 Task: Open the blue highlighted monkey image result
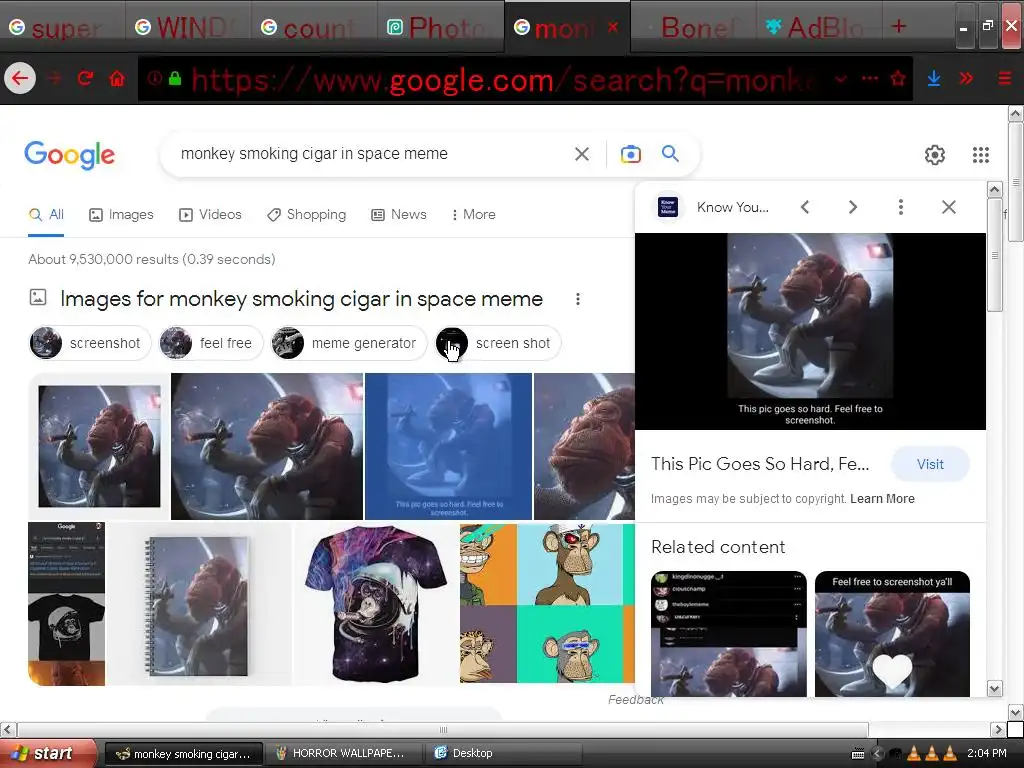[448, 446]
